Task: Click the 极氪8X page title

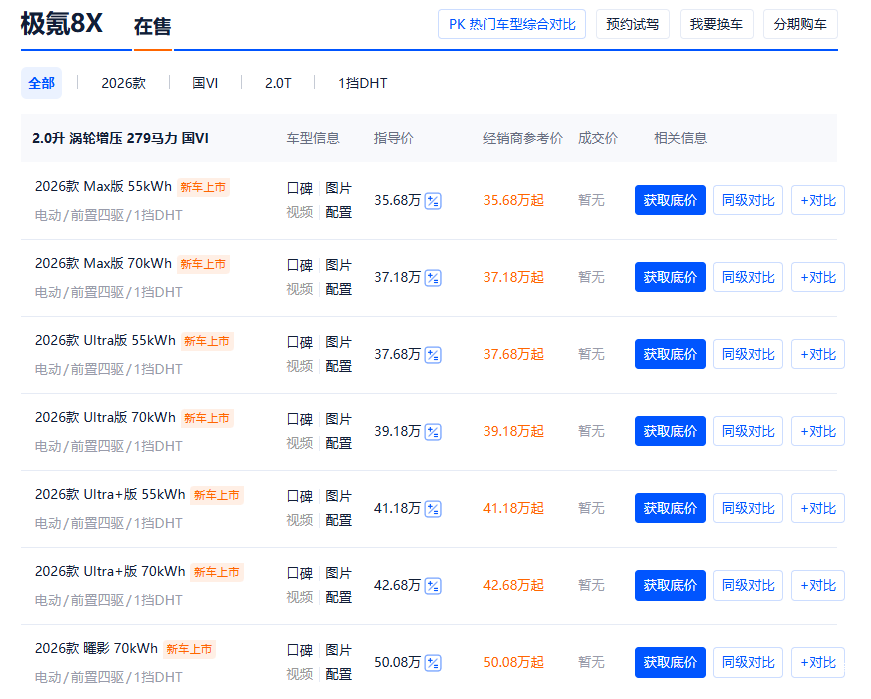Action: 62,24
